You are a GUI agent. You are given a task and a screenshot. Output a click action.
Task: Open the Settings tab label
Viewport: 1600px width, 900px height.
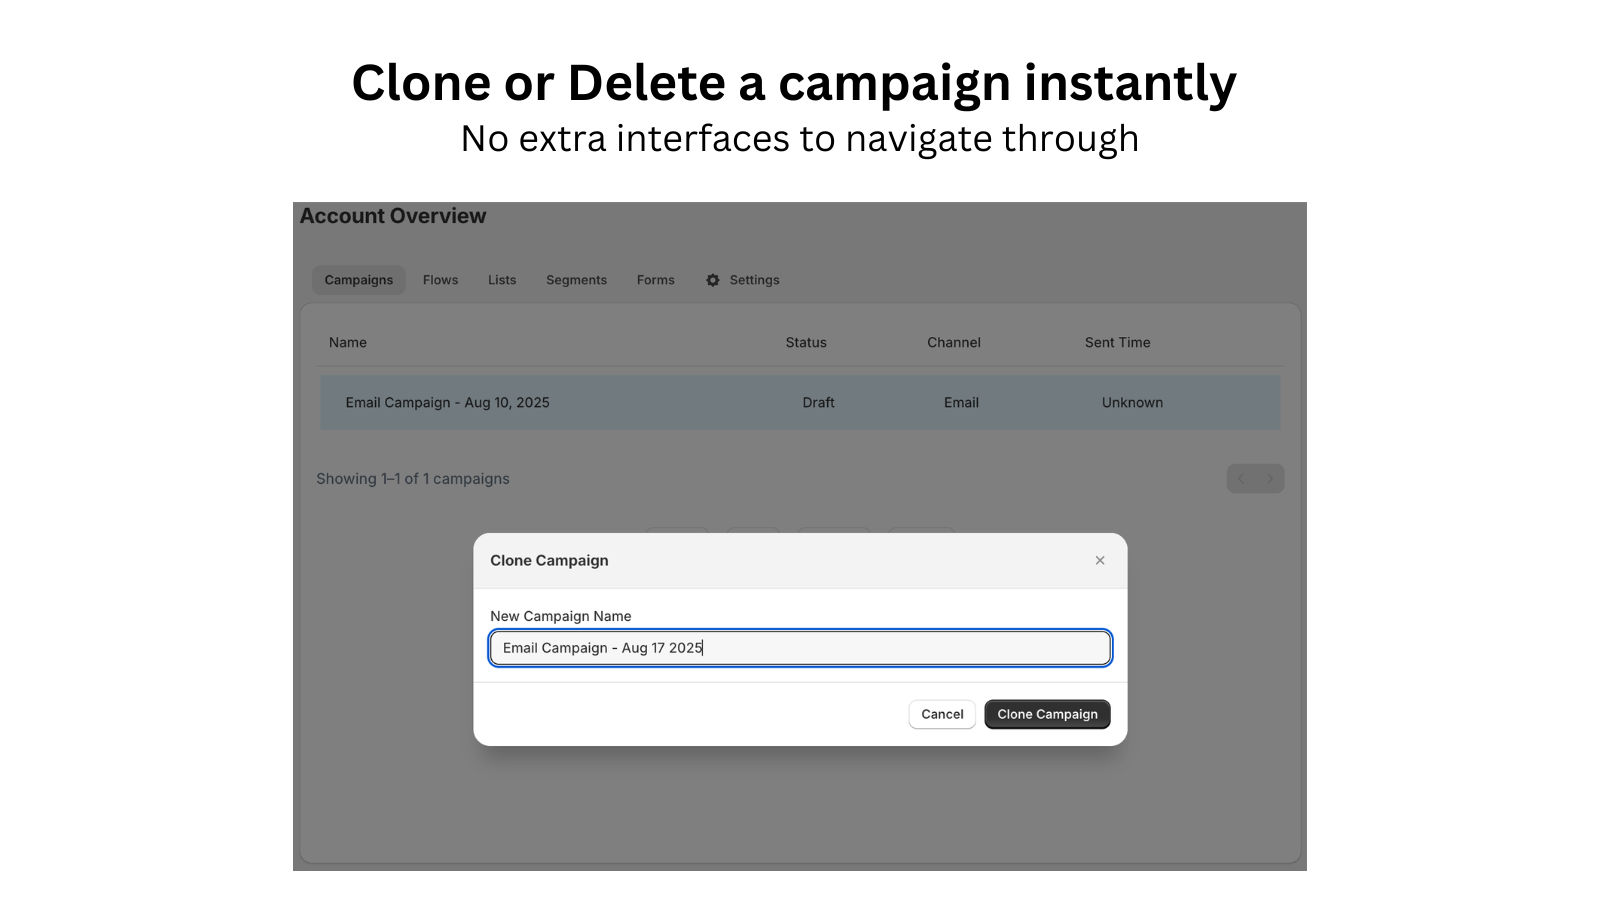[x=754, y=280]
